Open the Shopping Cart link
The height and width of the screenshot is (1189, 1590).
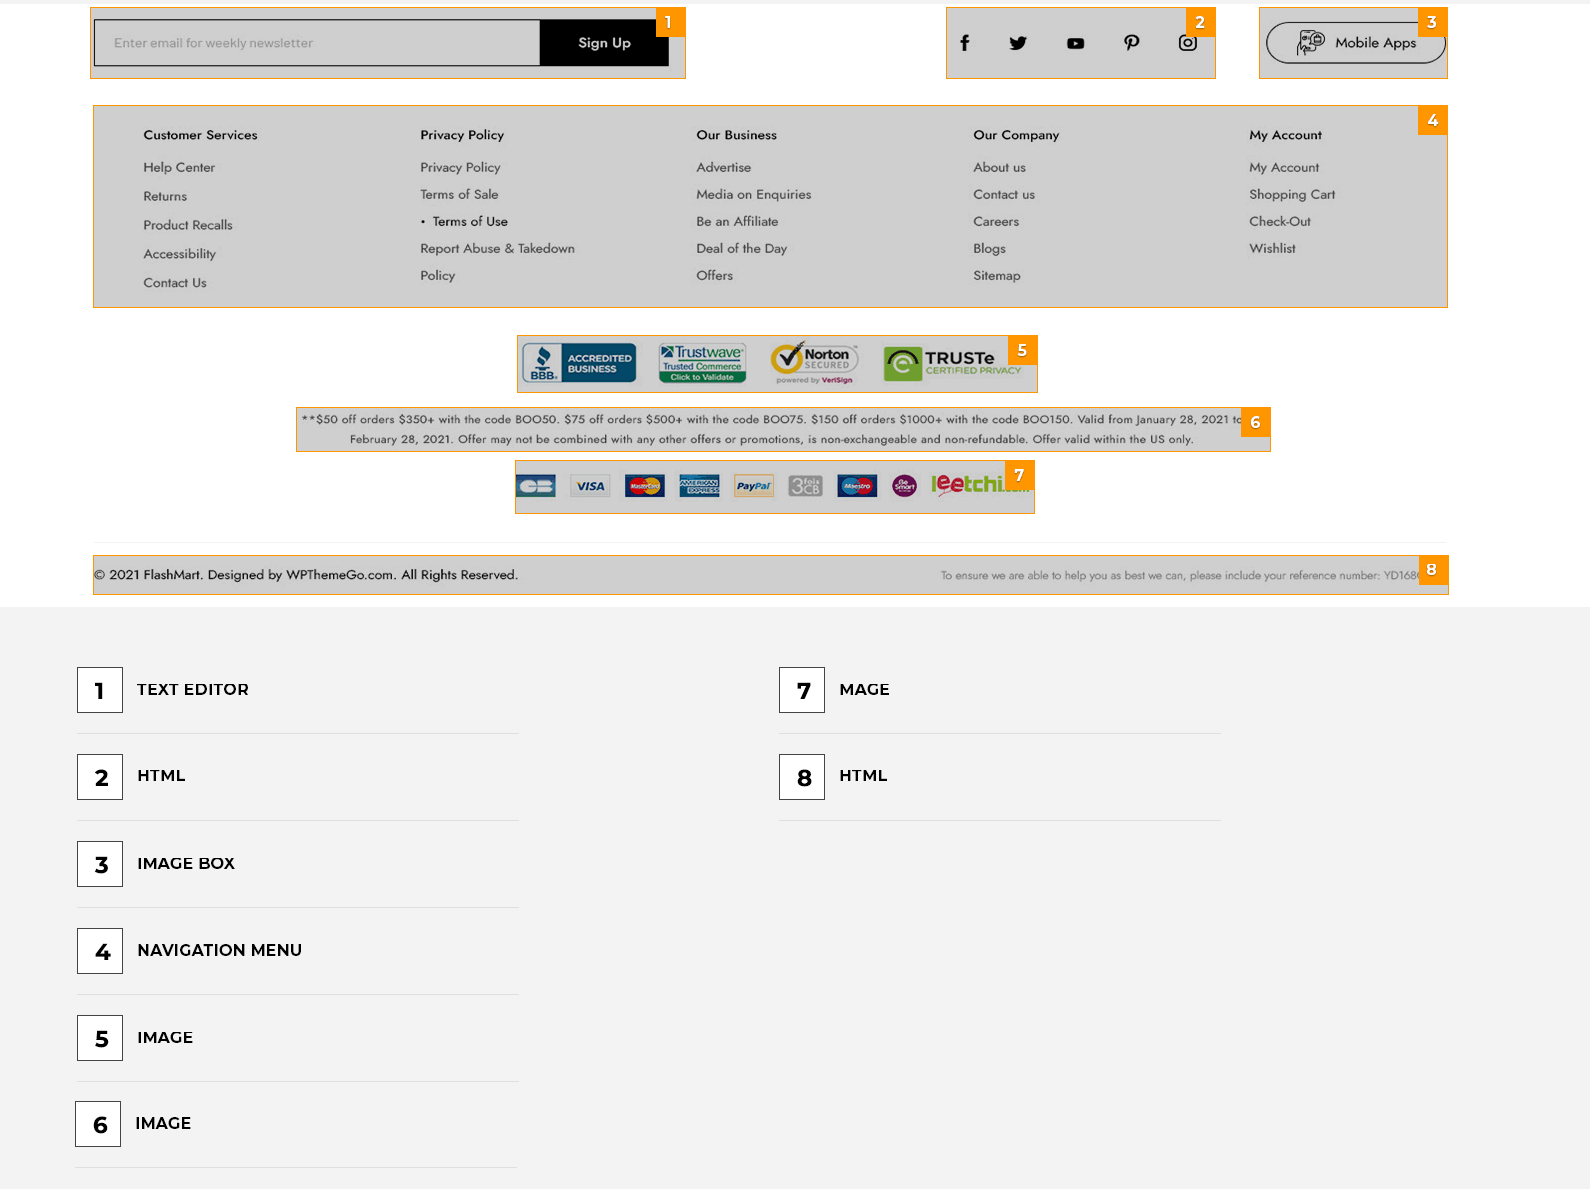pos(1292,195)
